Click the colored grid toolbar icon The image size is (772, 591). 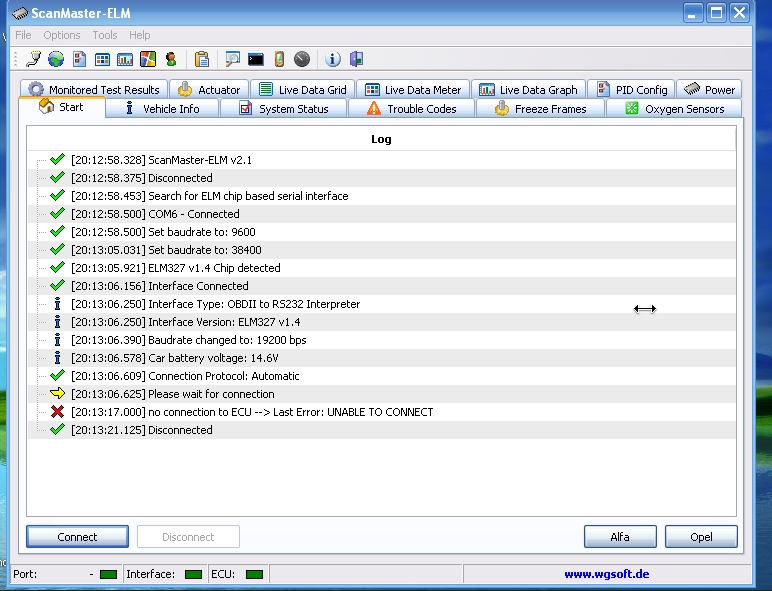tap(102, 60)
